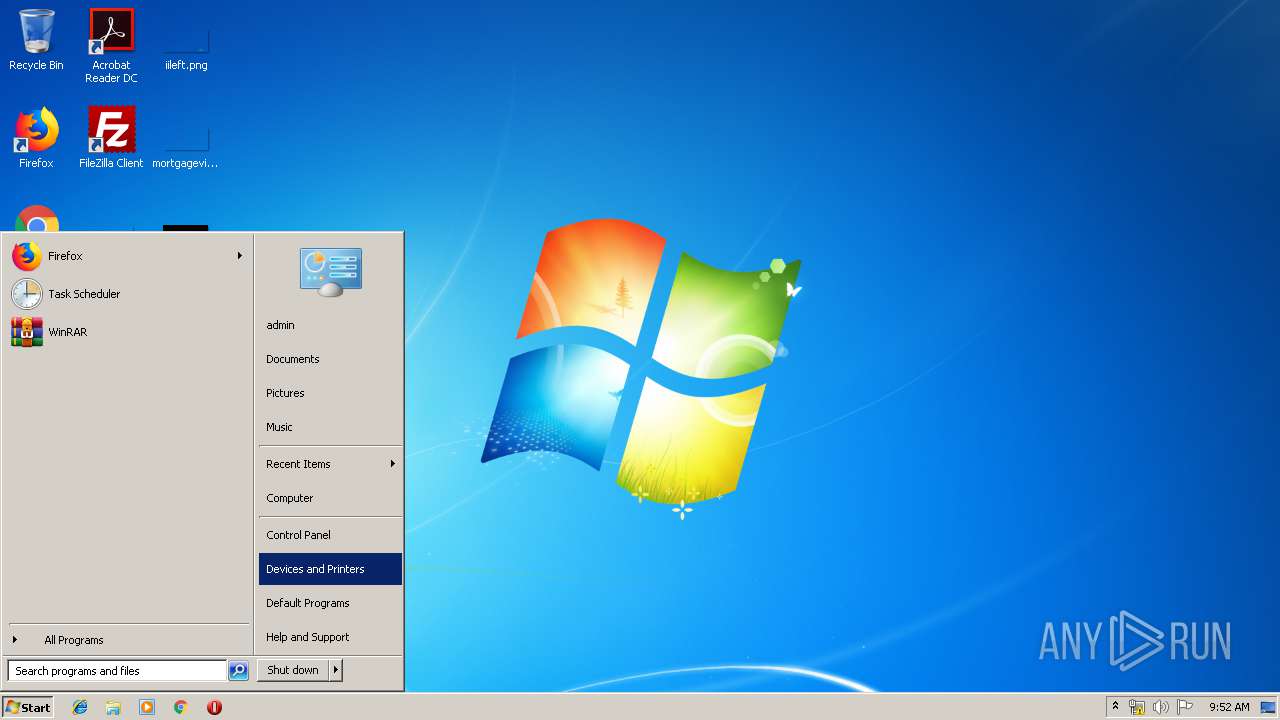Viewport: 1280px width, 720px height.
Task: Click the Task Scheduler clock icon
Action: (x=27, y=294)
